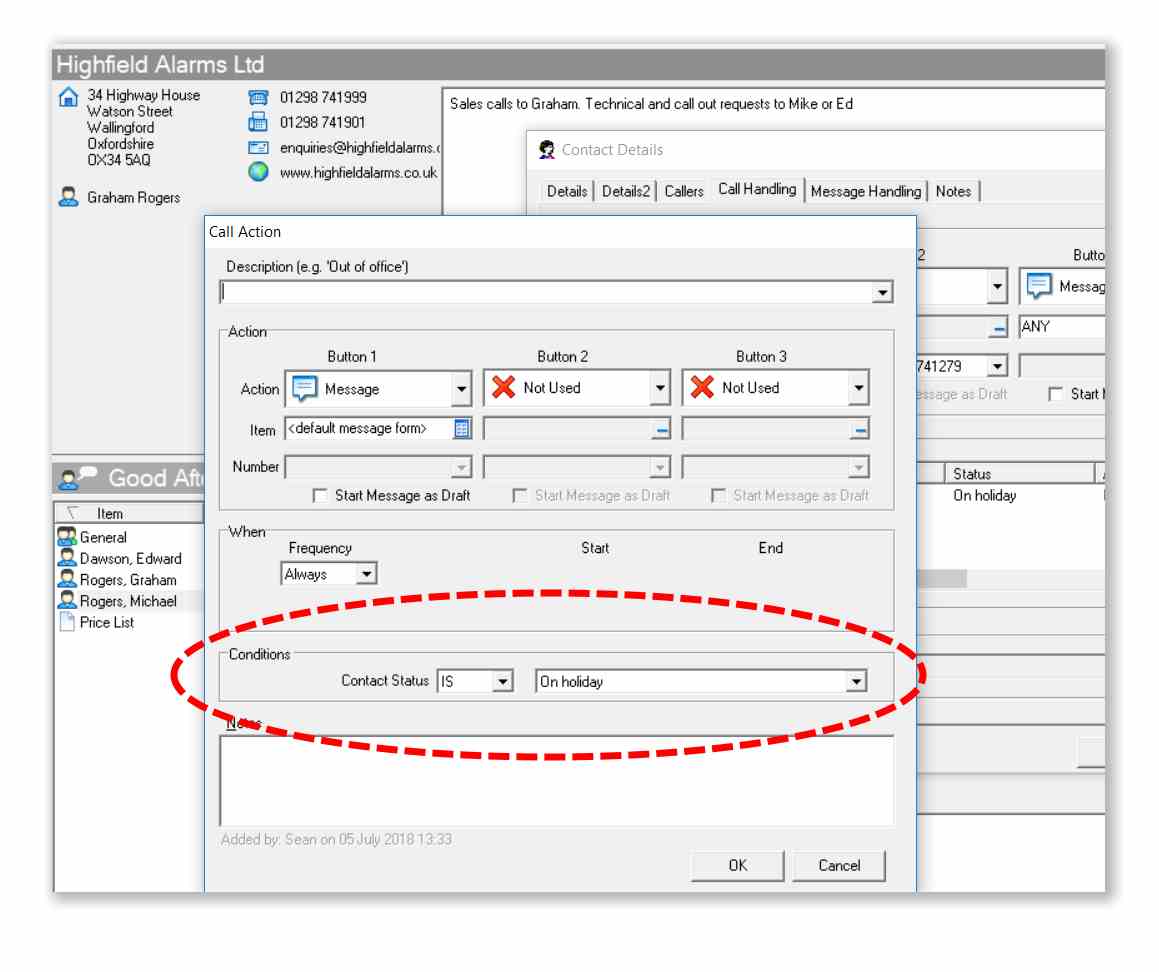1159x972 pixels.
Task: Click the greeting icon beside Good Afternoon header
Action: tap(78, 477)
